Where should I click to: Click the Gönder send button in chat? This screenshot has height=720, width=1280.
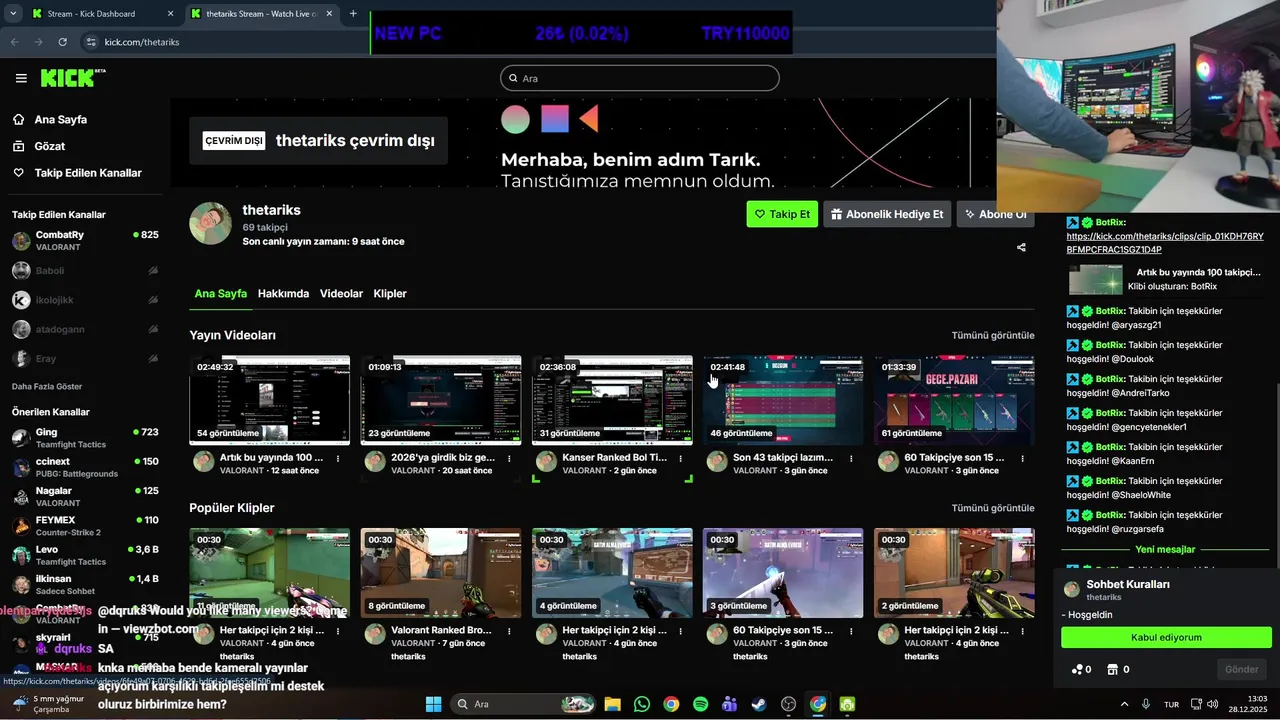click(1242, 669)
